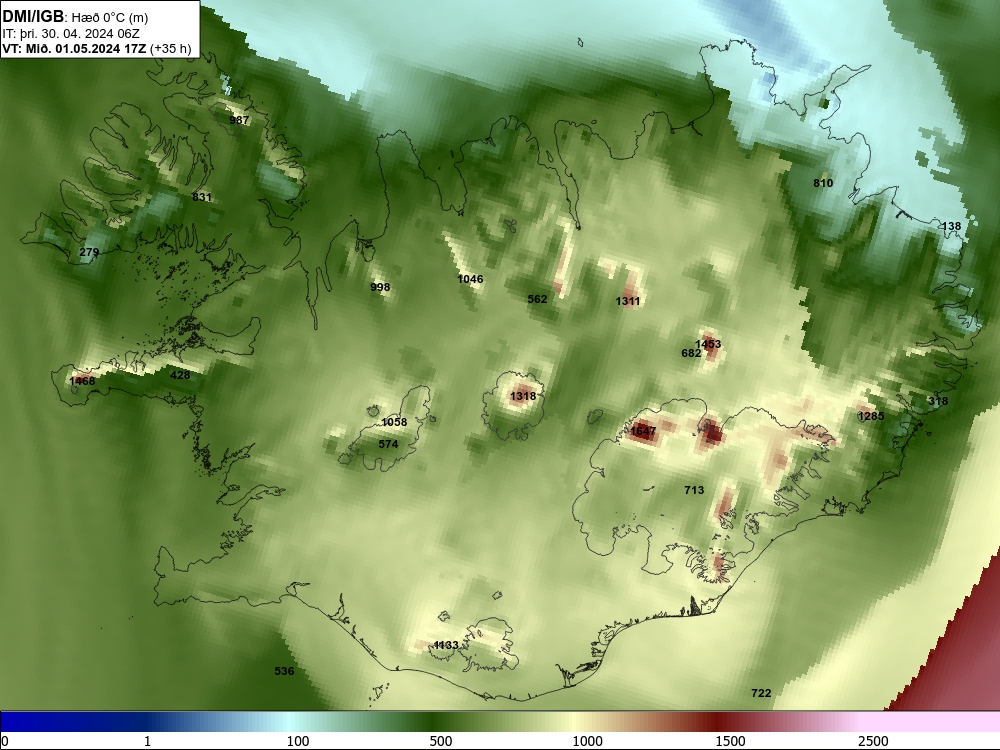Click the 722 value over southeast sea

[761, 693]
